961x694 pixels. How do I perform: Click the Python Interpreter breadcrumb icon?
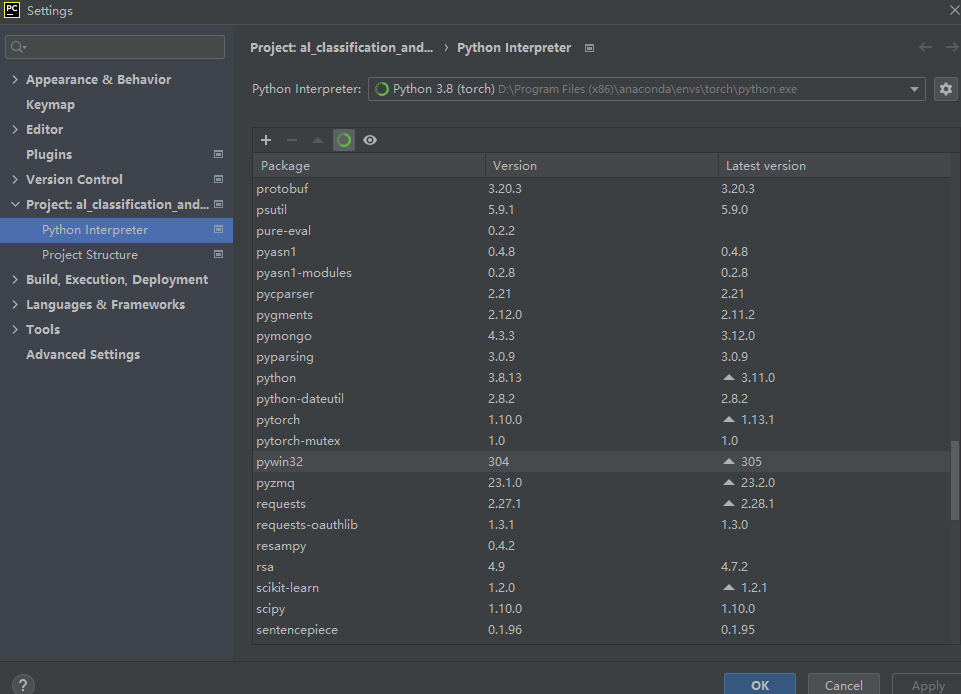point(589,47)
